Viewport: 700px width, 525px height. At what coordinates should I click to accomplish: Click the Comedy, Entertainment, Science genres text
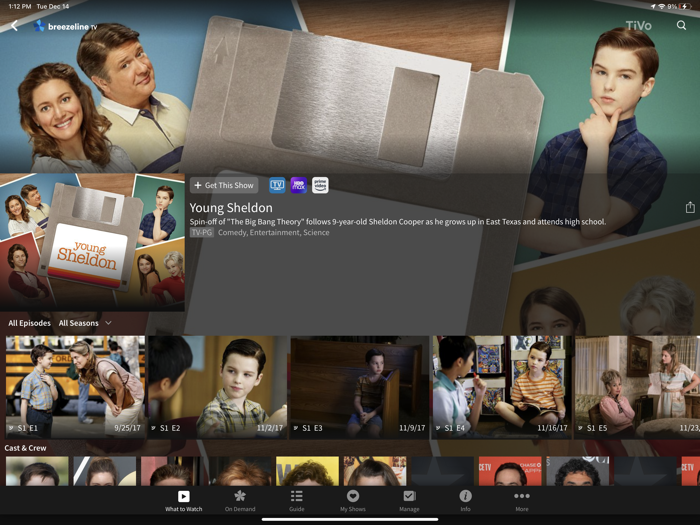tap(274, 233)
